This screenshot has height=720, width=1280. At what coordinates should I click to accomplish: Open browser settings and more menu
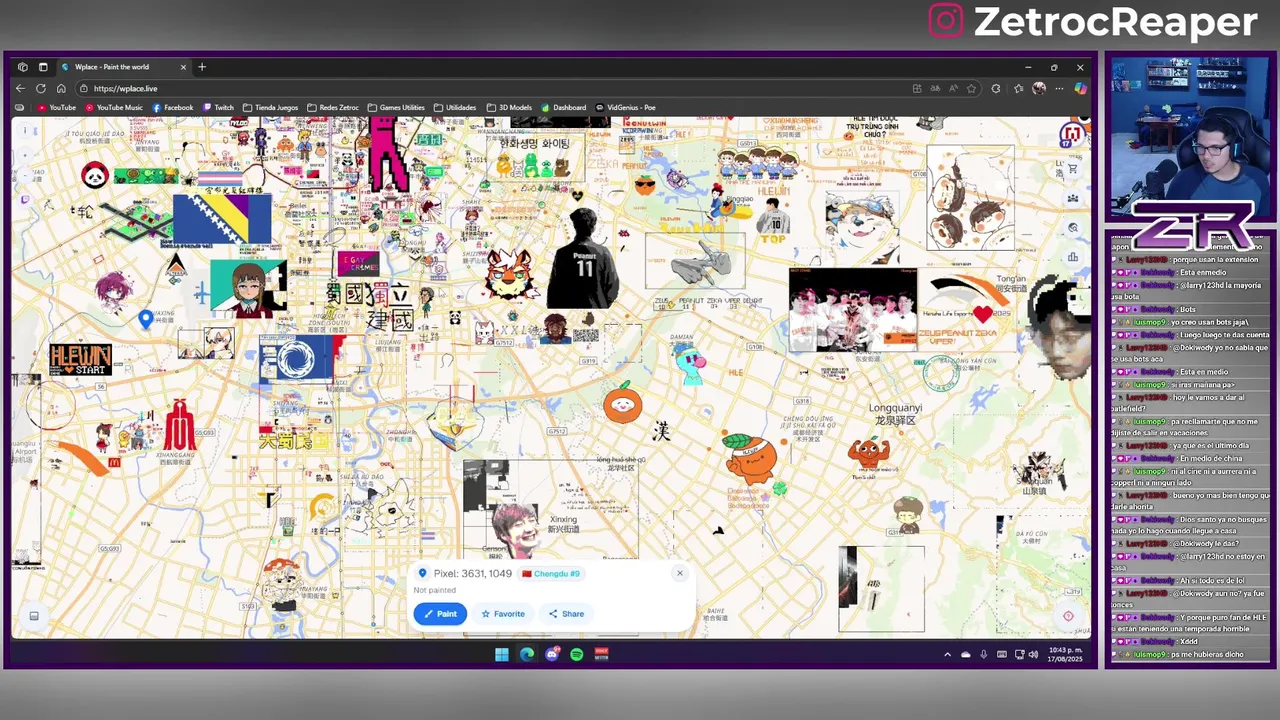[x=1059, y=88]
